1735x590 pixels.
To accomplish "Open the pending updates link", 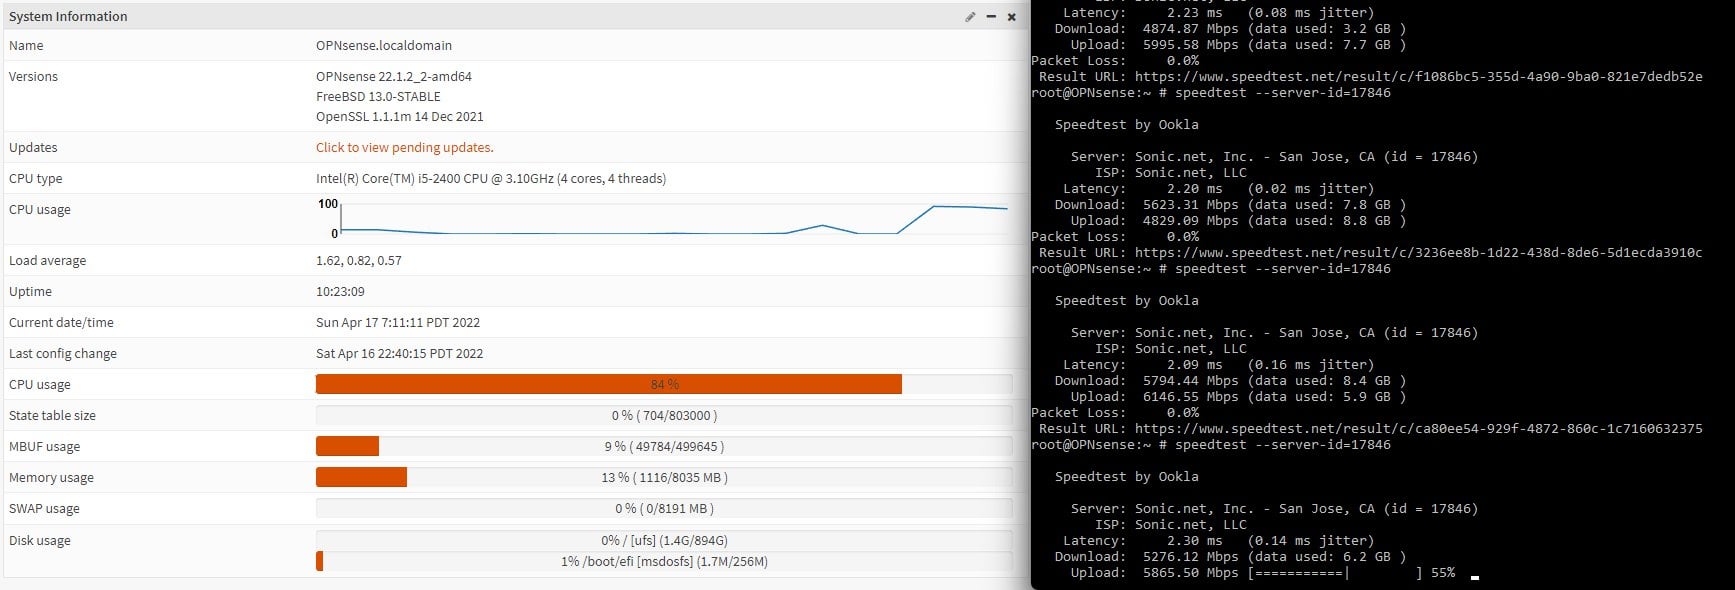I will [x=404, y=147].
